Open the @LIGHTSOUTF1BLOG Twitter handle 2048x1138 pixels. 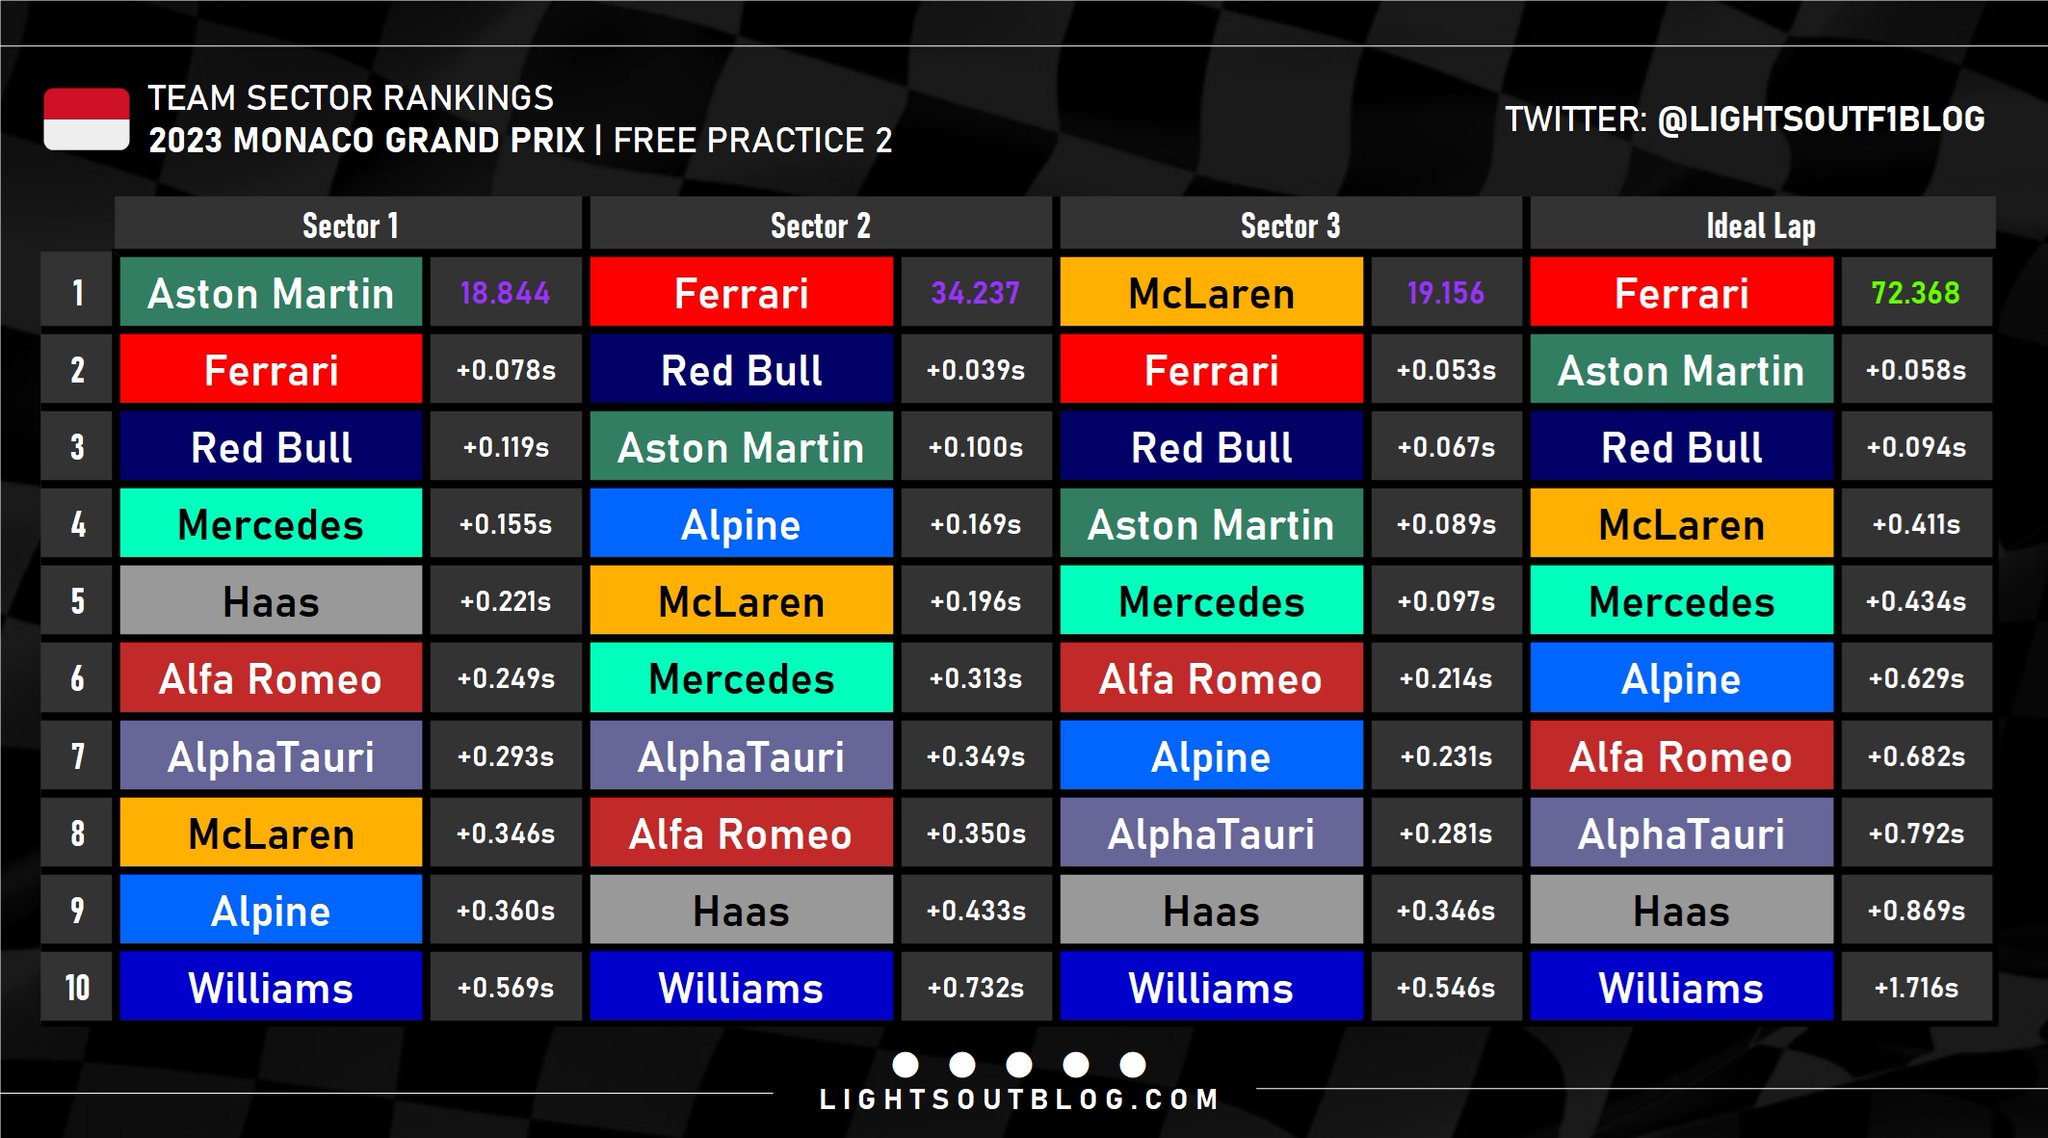tap(1821, 119)
